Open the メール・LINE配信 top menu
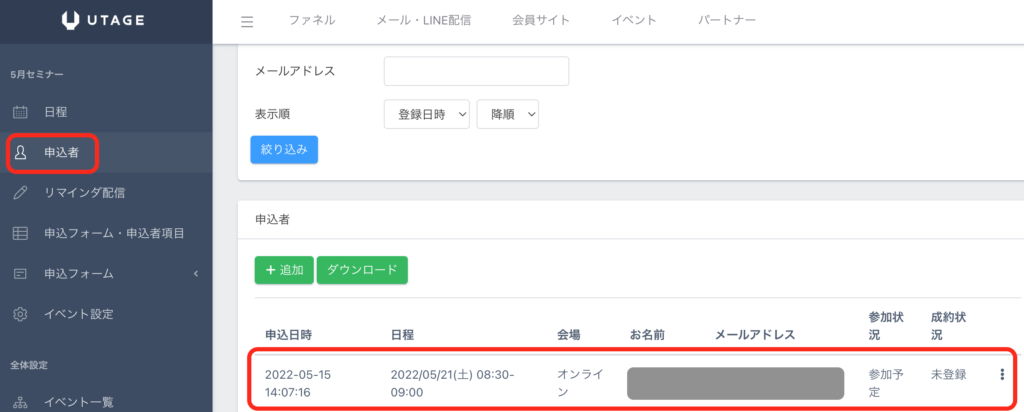This screenshot has width=1024, height=412. coord(423,21)
